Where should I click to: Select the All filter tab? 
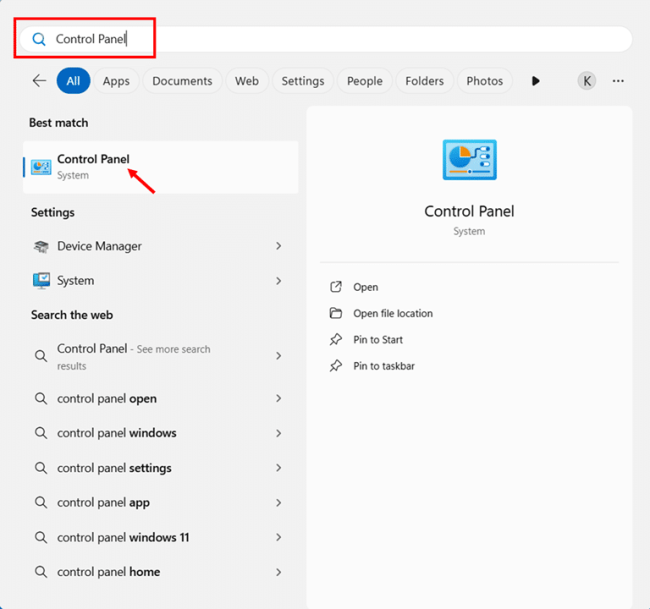(73, 80)
